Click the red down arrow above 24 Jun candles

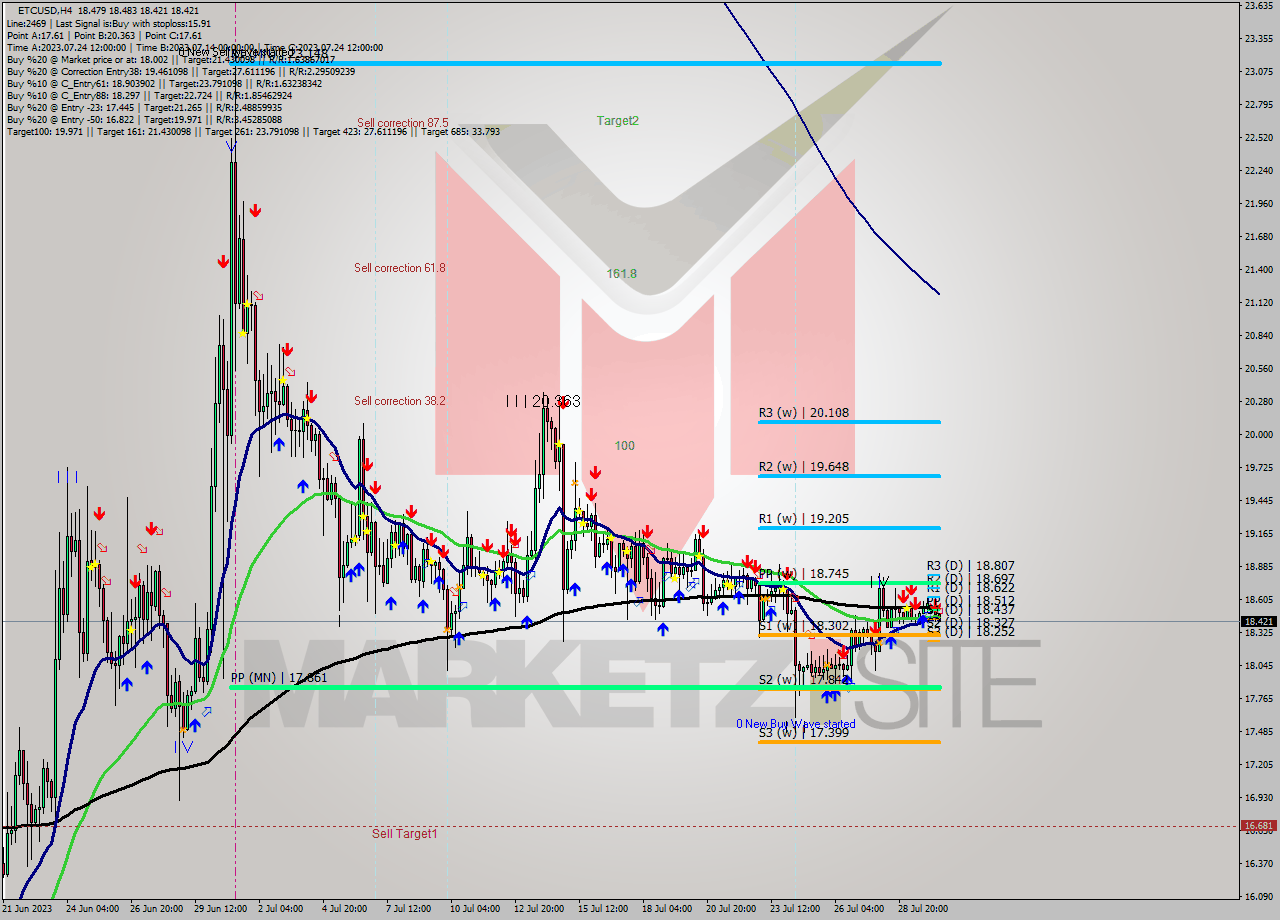click(99, 514)
